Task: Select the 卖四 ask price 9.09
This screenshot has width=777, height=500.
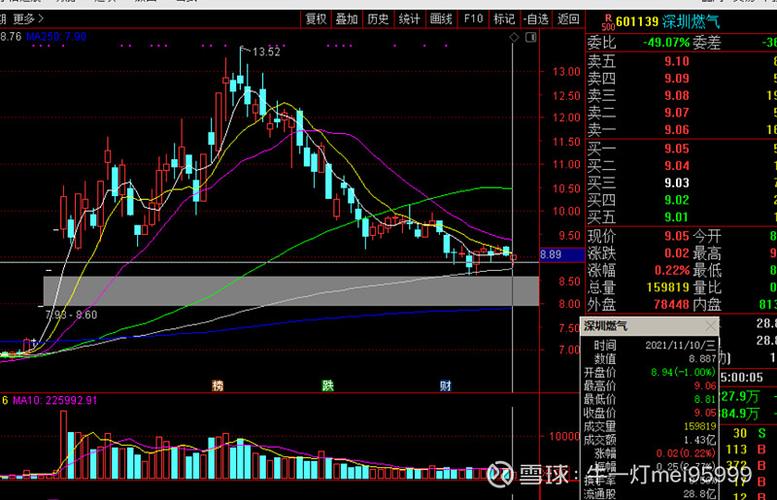Action: [x=676, y=78]
